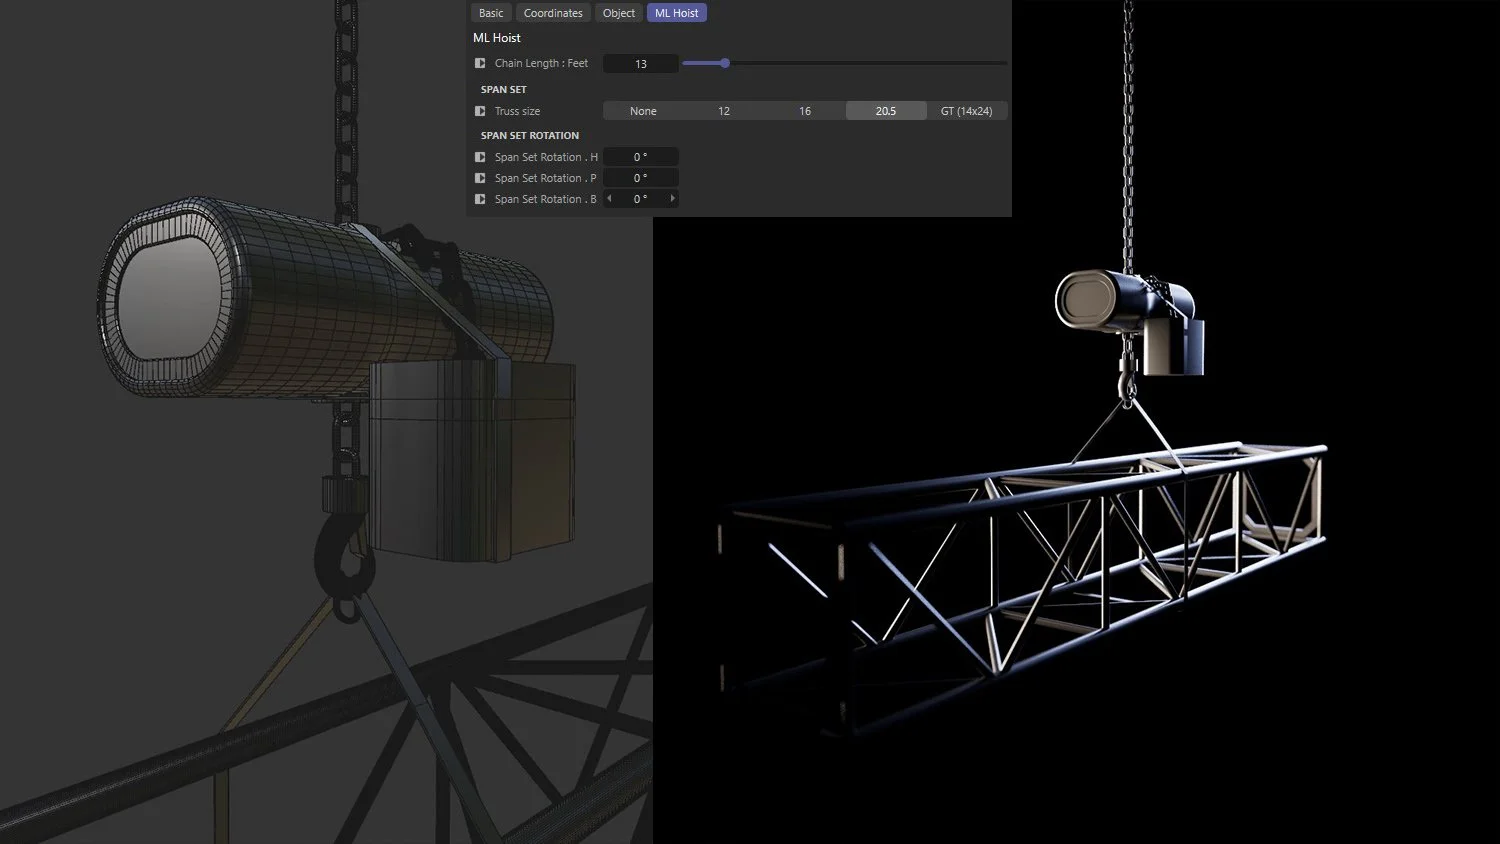Viewport: 1500px width, 844px height.
Task: Click the keyframe icon for Span Set Rotation H
Action: [x=480, y=157]
